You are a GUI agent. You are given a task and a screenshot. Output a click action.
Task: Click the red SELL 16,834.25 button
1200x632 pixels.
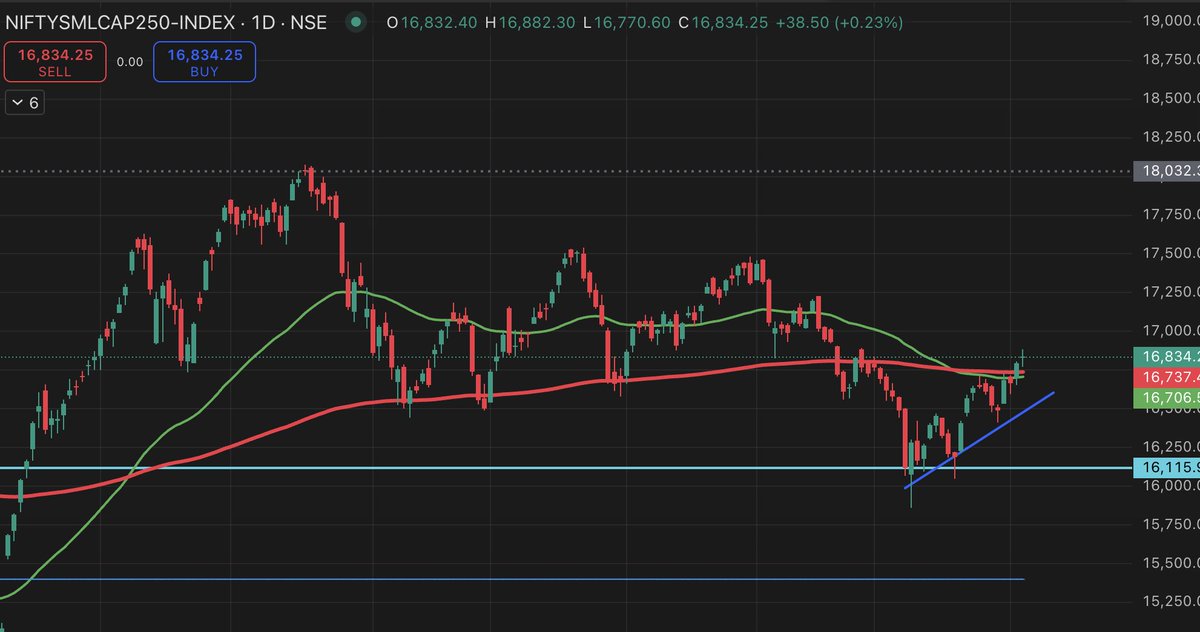(x=55, y=63)
